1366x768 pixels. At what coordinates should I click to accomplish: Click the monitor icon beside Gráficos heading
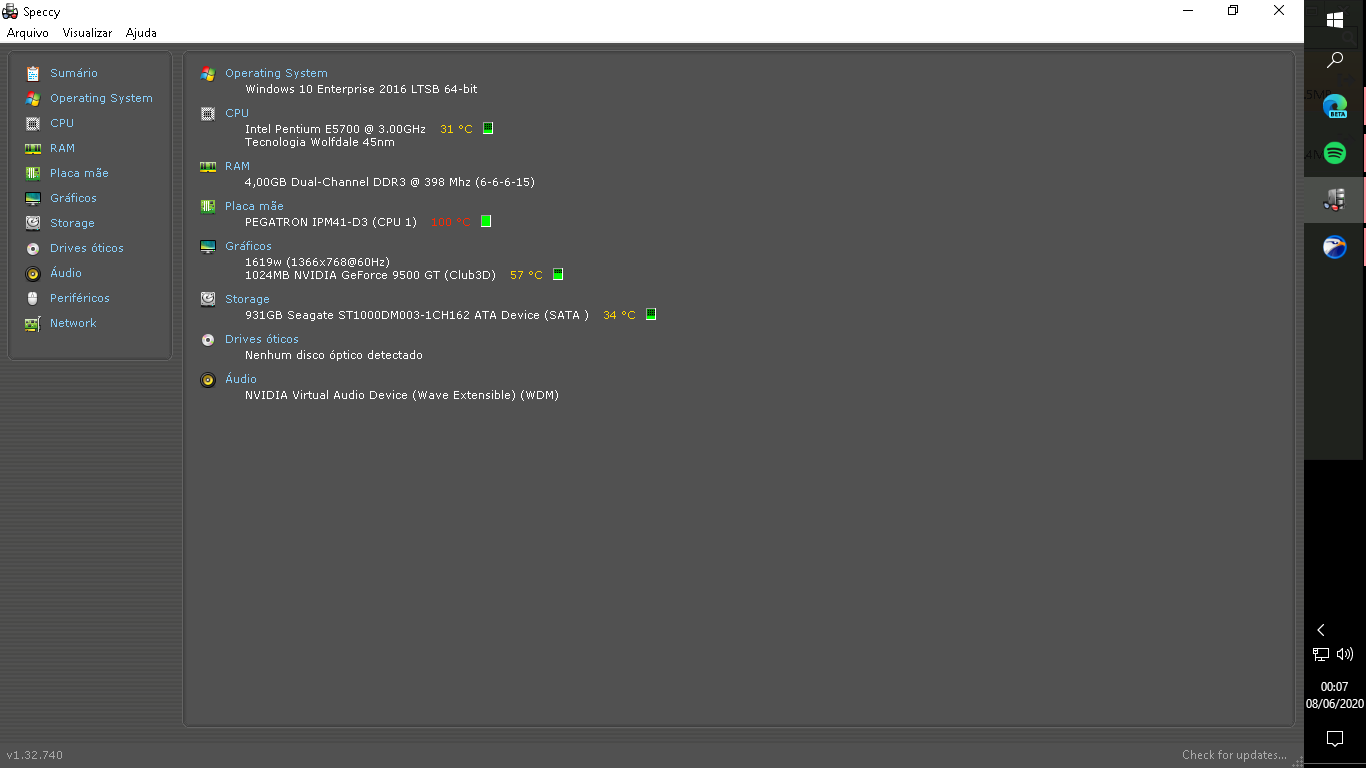pyautogui.click(x=208, y=246)
